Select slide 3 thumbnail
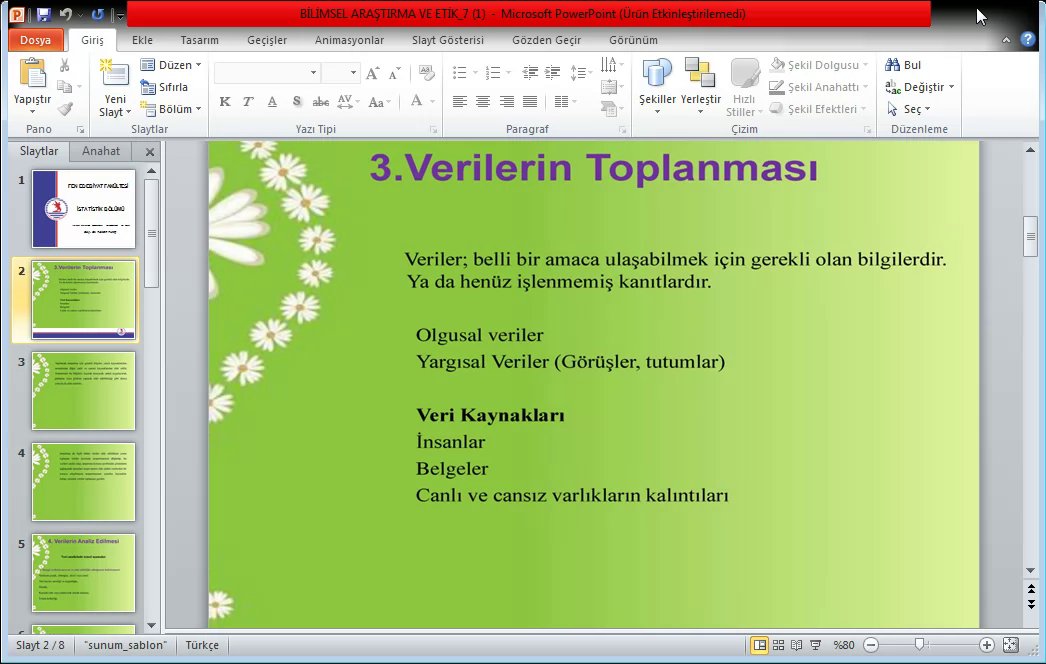This screenshot has width=1046, height=664. (83, 391)
